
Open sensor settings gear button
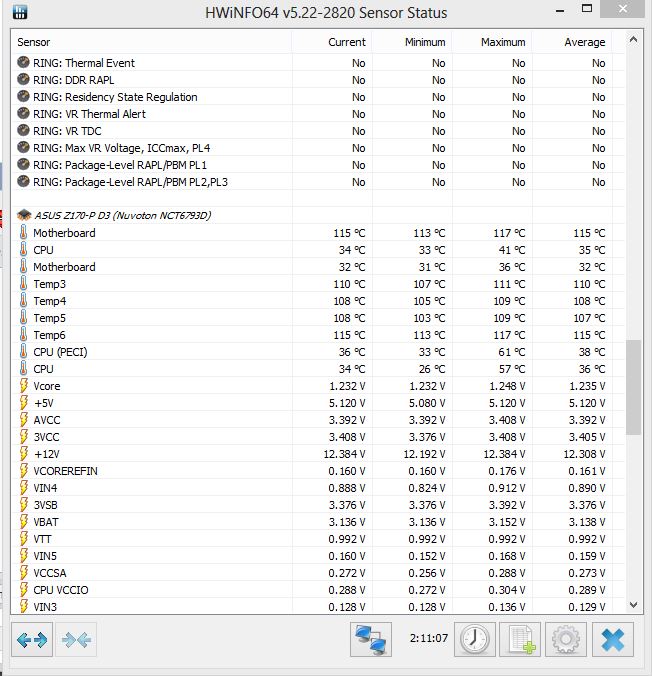pyautogui.click(x=566, y=639)
